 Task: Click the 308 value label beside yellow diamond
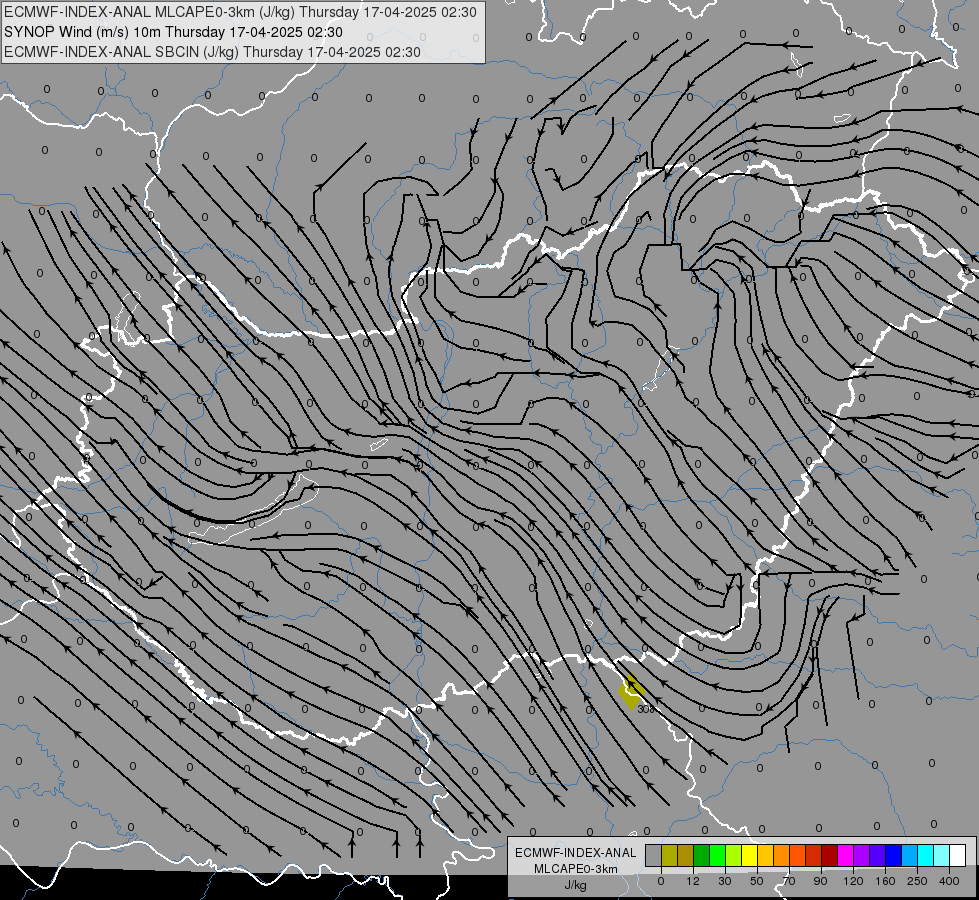click(x=646, y=709)
